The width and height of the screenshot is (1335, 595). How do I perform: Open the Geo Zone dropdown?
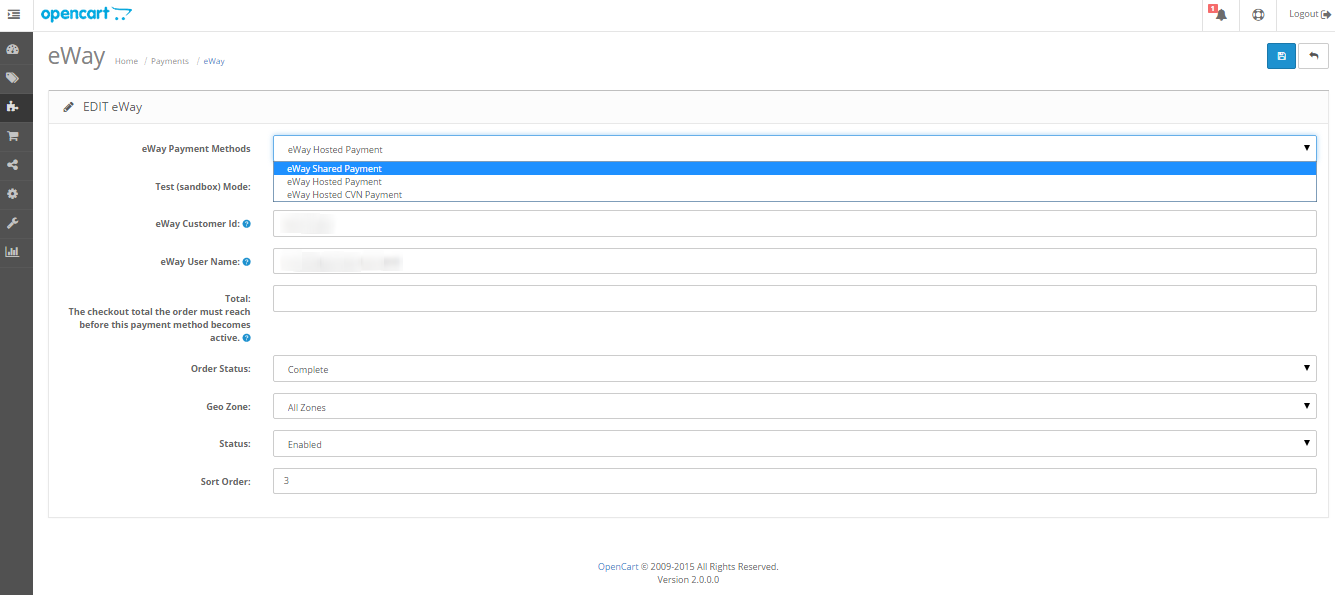[794, 407]
